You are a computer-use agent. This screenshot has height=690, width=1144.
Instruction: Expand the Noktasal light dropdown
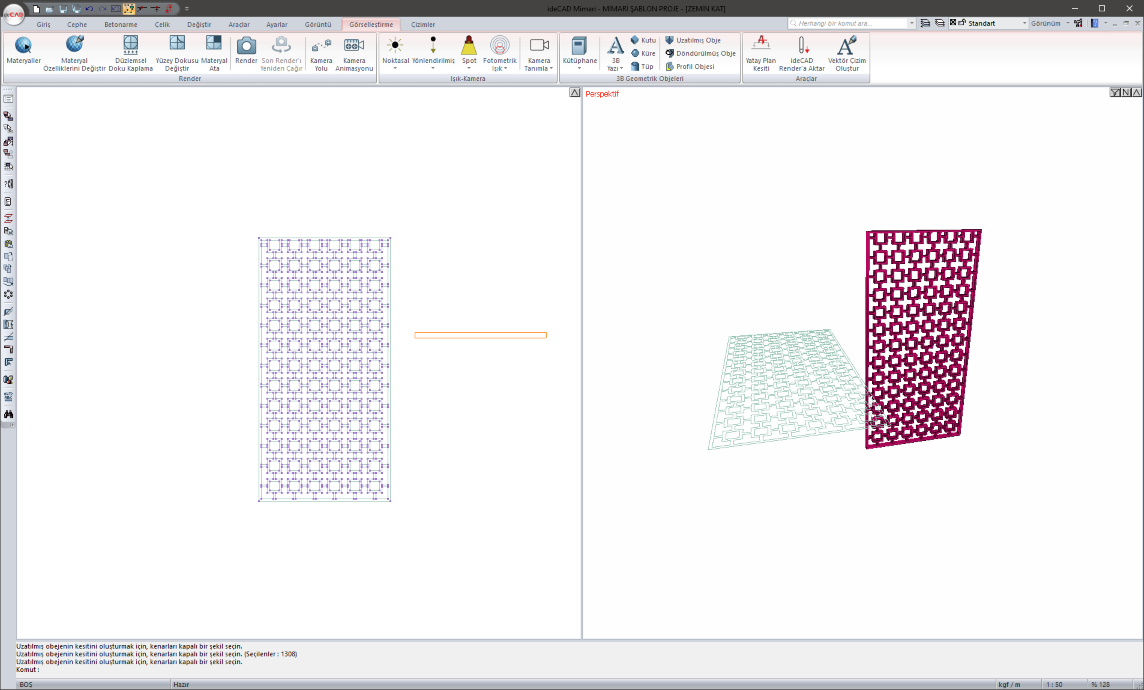tap(395, 68)
